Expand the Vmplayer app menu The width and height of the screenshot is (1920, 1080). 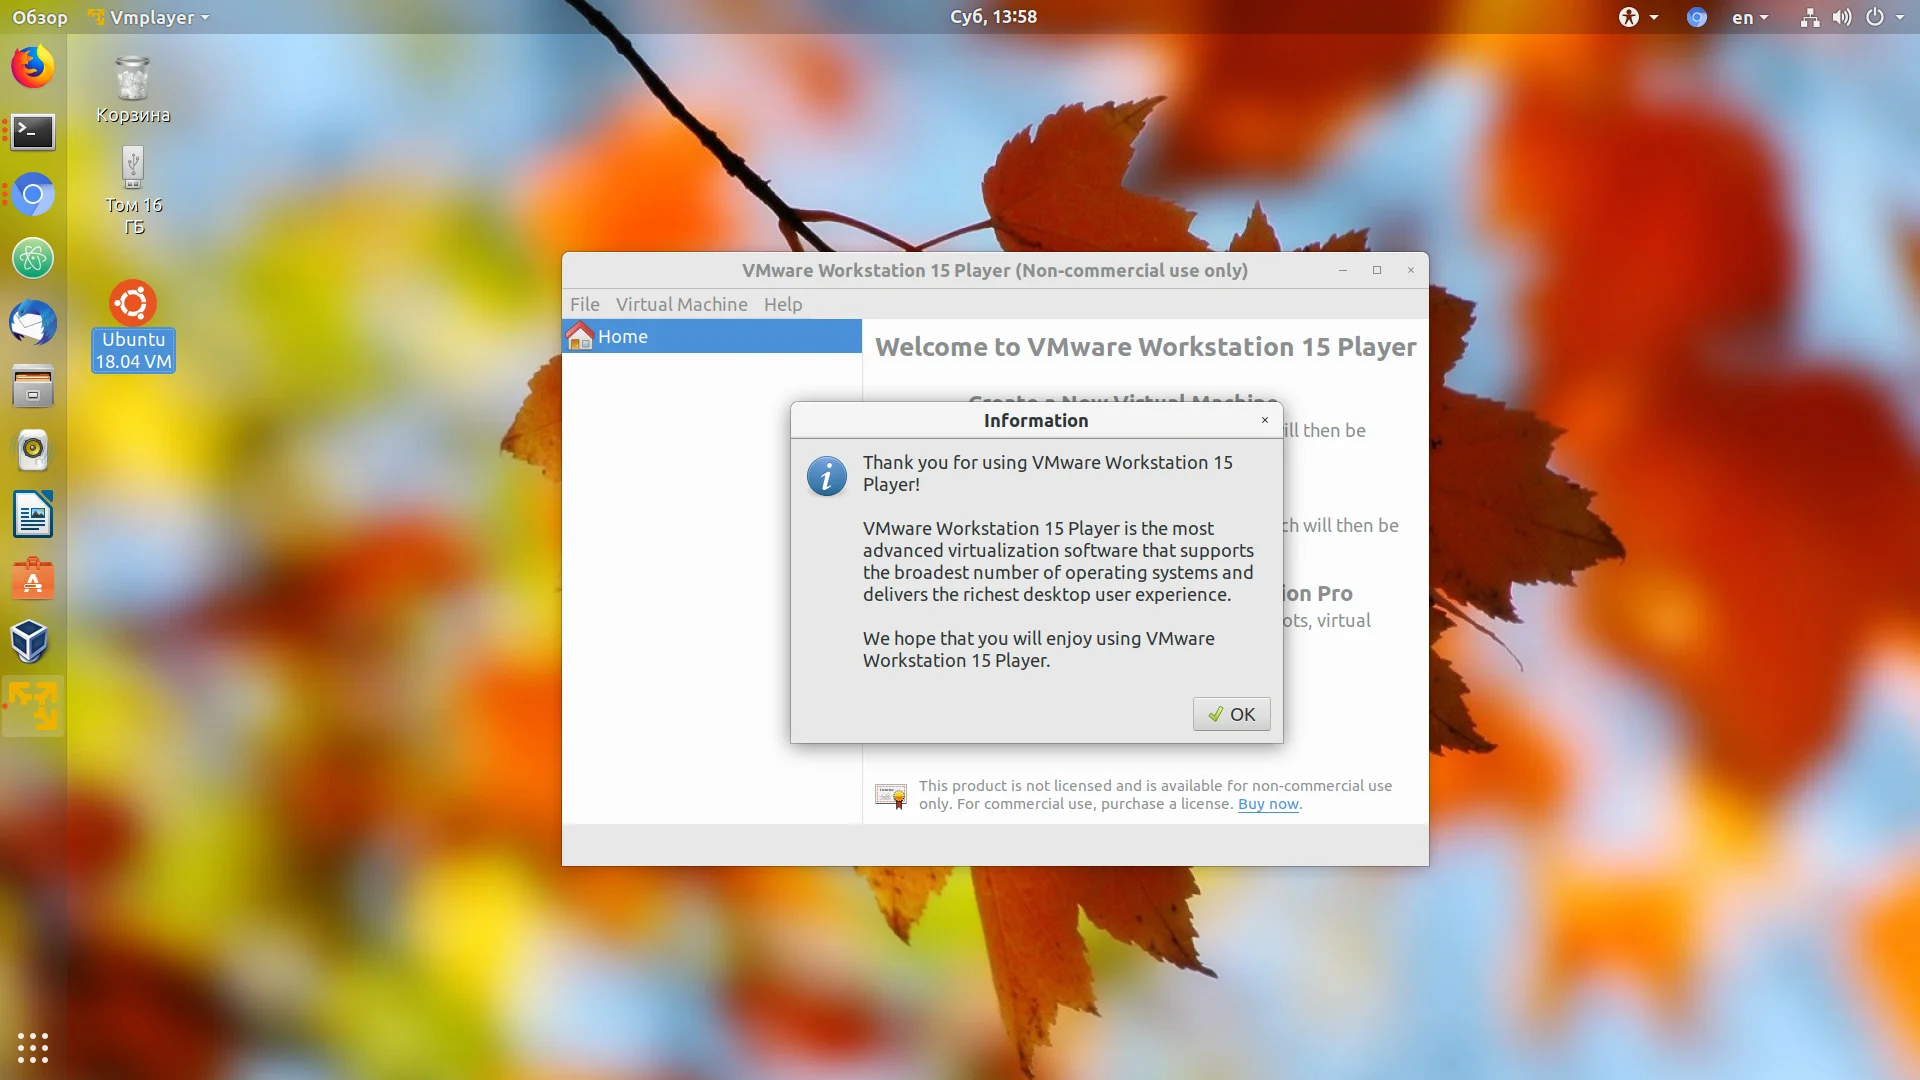point(150,17)
